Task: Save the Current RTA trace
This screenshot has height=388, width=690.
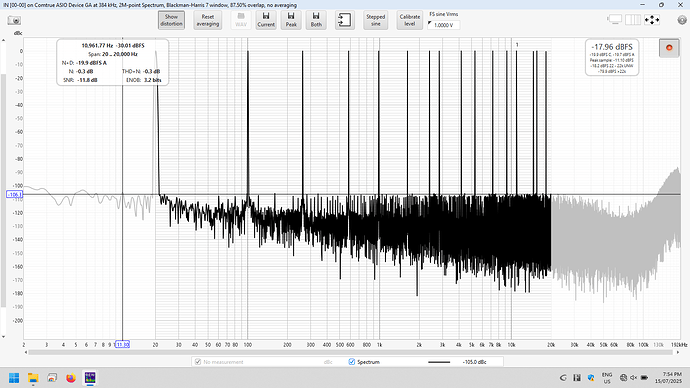Action: (x=266, y=20)
